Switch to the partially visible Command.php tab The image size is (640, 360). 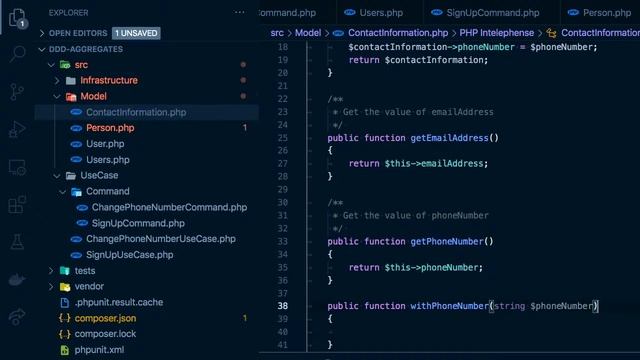[298, 13]
